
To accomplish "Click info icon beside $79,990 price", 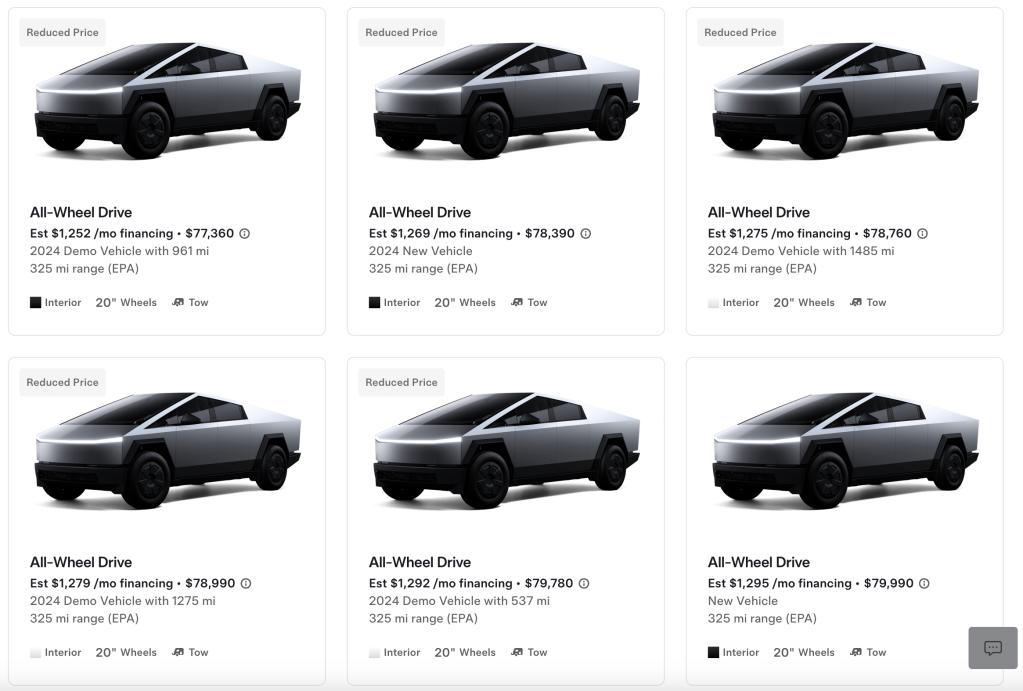I will [924, 584].
